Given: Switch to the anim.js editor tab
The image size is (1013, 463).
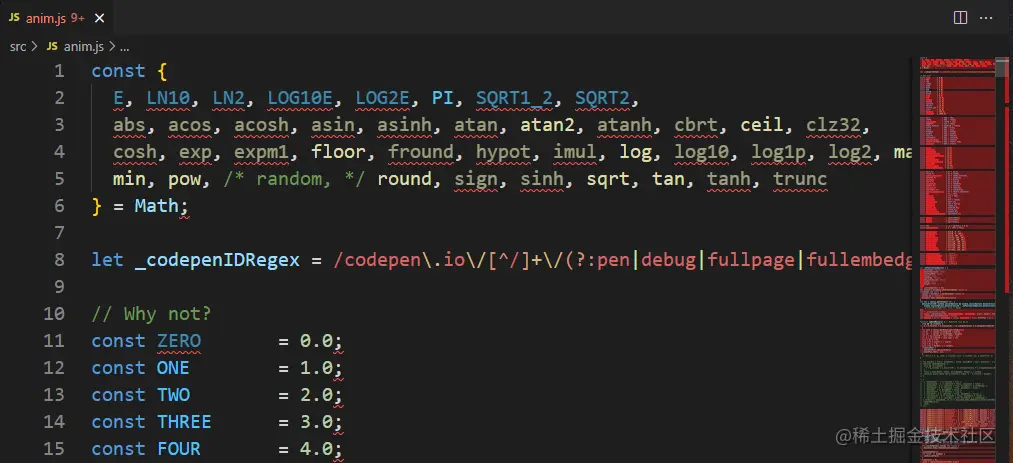Looking at the screenshot, I should tap(57, 17).
